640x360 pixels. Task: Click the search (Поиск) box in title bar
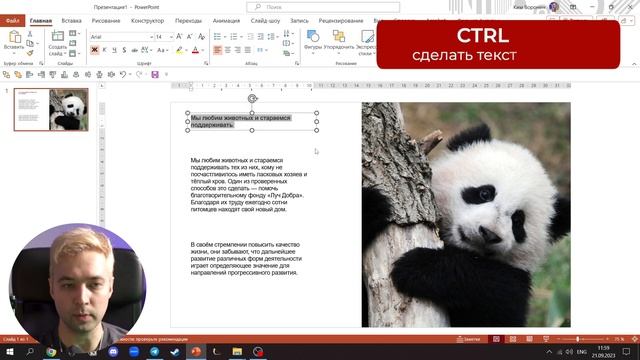click(323, 7)
